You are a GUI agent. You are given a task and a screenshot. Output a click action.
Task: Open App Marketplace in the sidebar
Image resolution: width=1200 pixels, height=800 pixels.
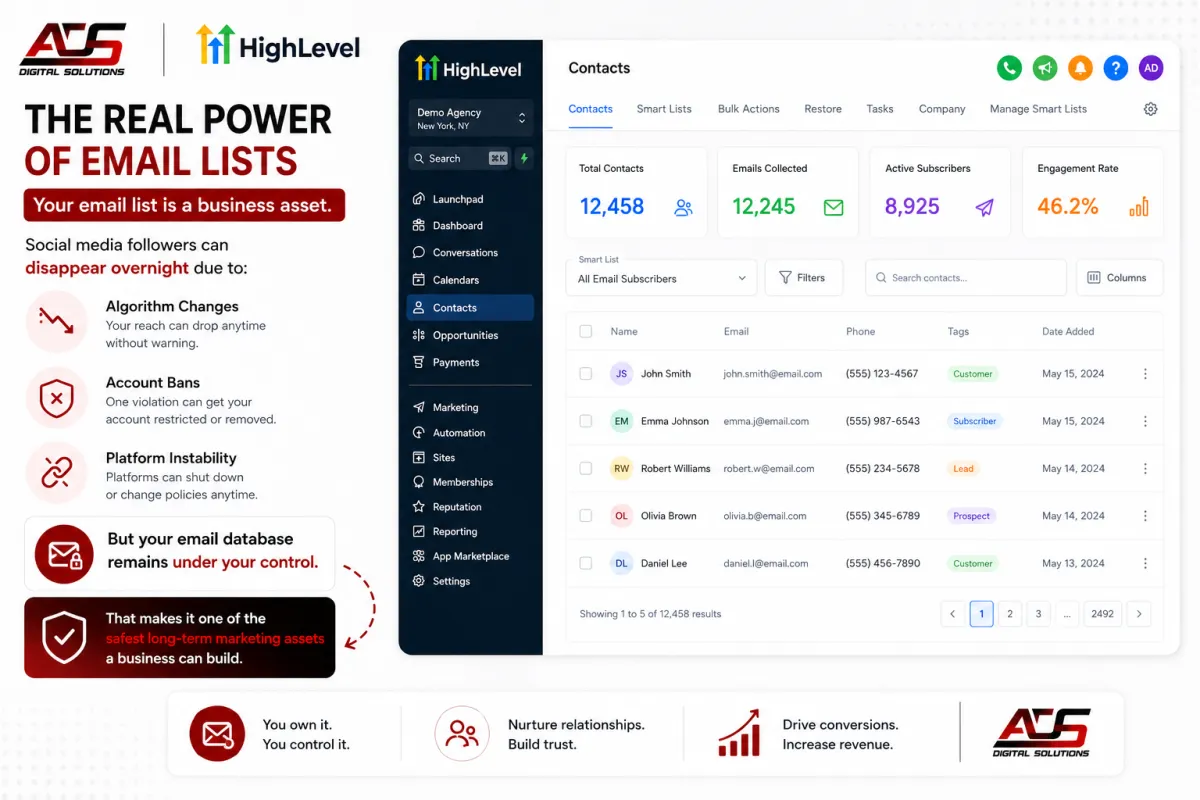[471, 556]
